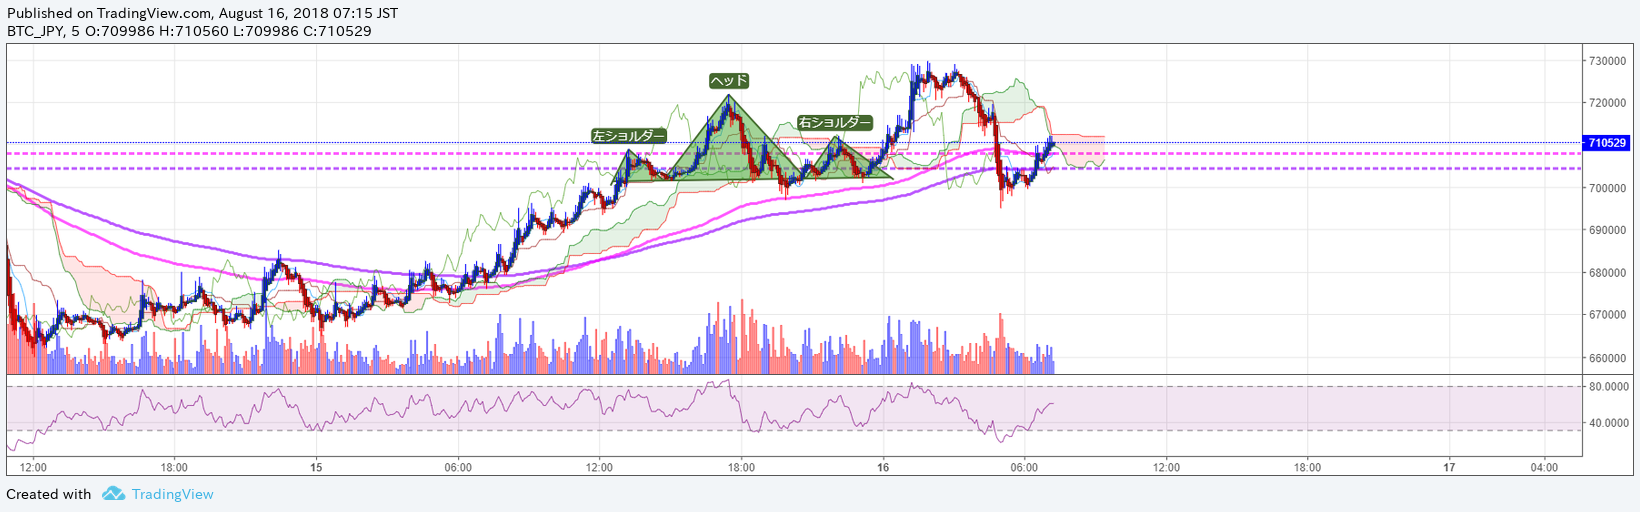Click the 700000 price axis label
Image resolution: width=1640 pixels, height=512 pixels.
point(1607,188)
